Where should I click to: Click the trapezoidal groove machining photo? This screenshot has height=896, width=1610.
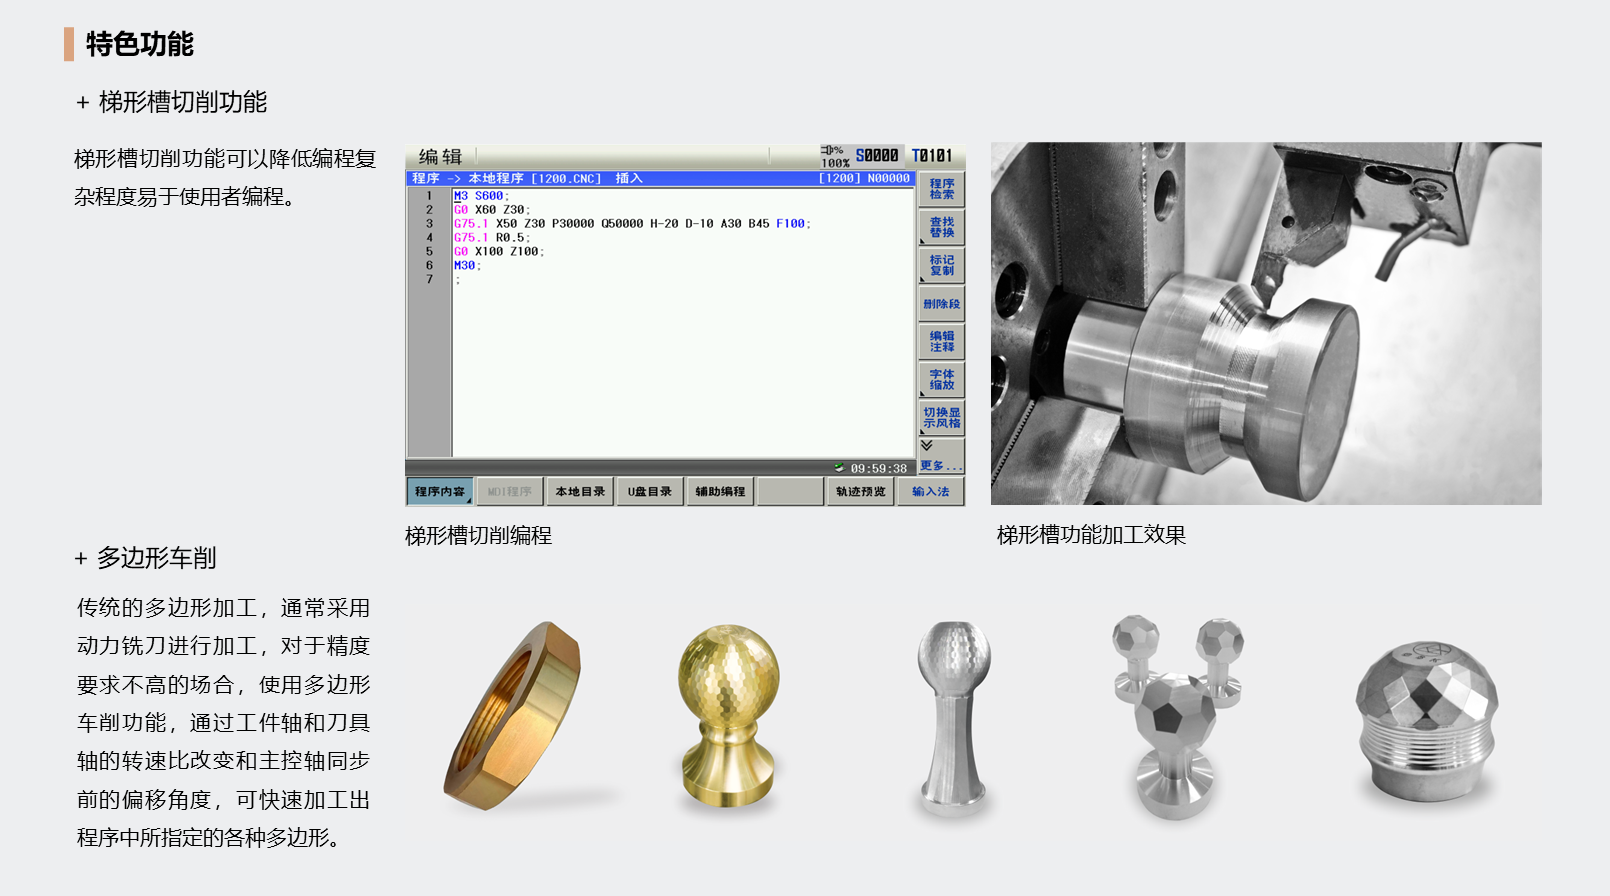pyautogui.click(x=1265, y=323)
